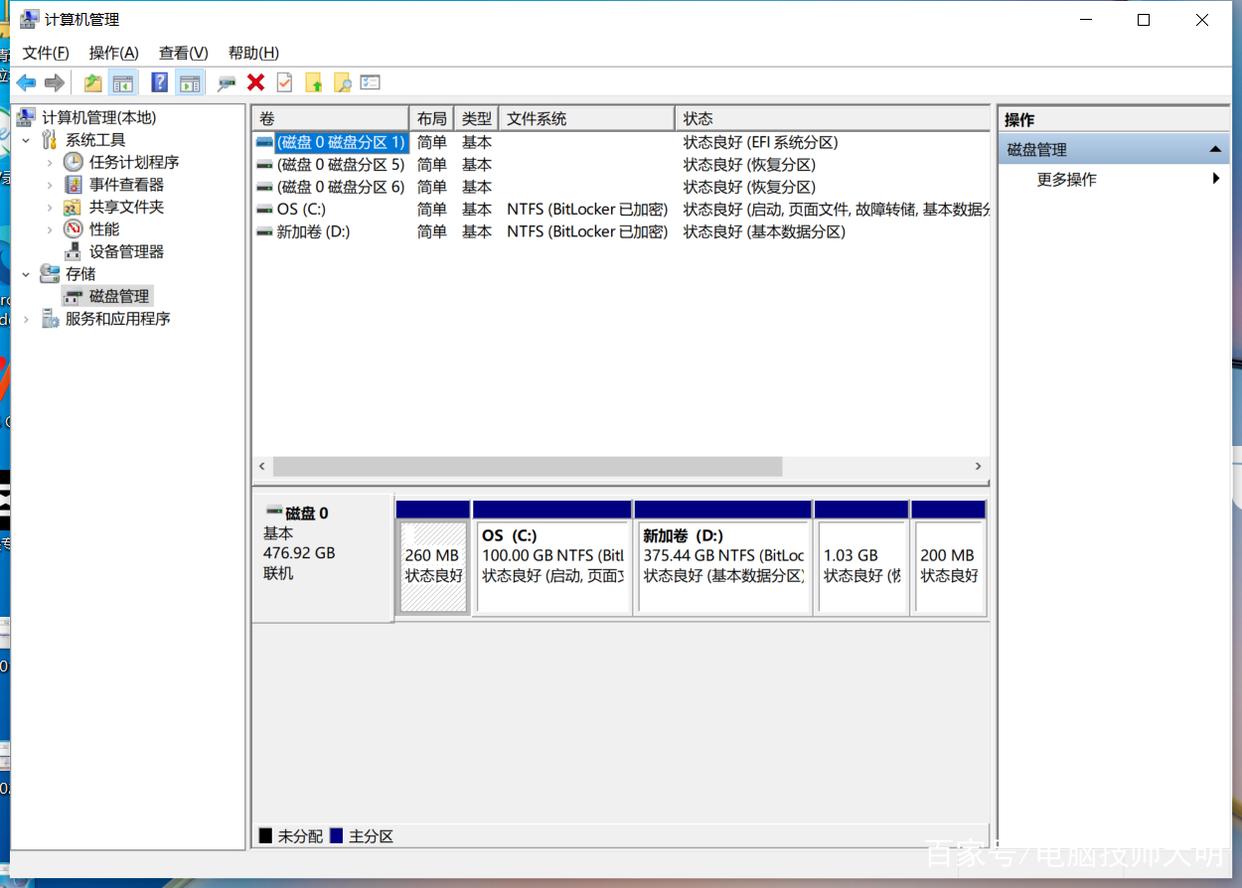The image size is (1242, 888).
Task: Click the Properties checkmark page icon
Action: [285, 83]
